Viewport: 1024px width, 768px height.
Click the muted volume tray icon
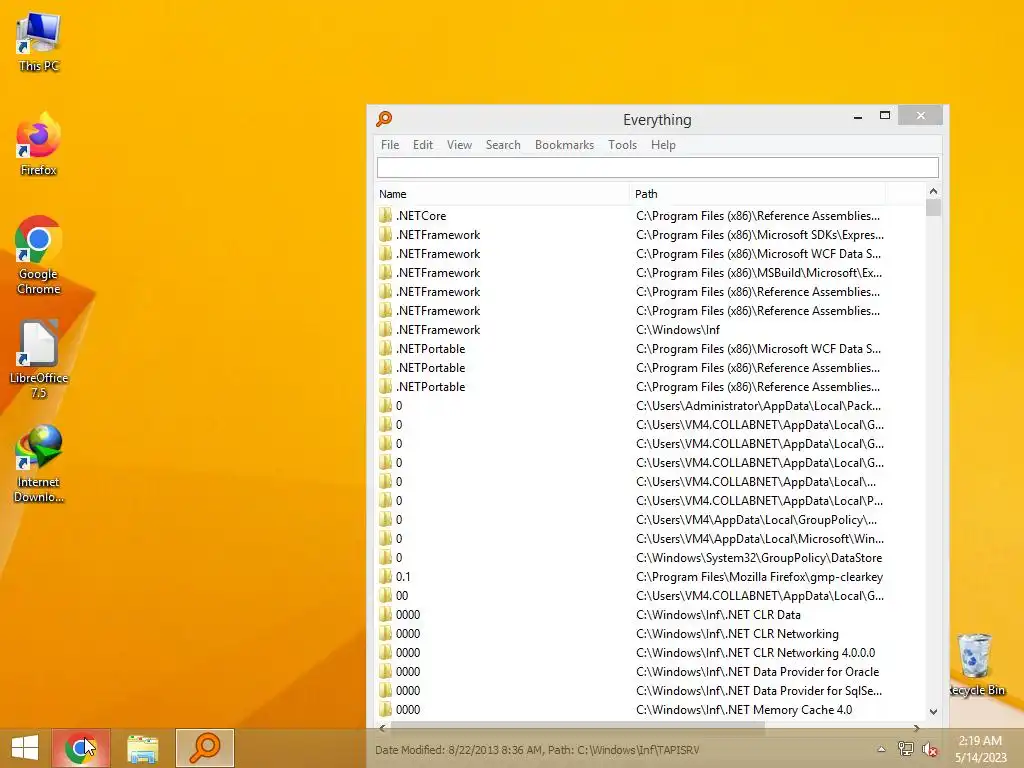[929, 749]
